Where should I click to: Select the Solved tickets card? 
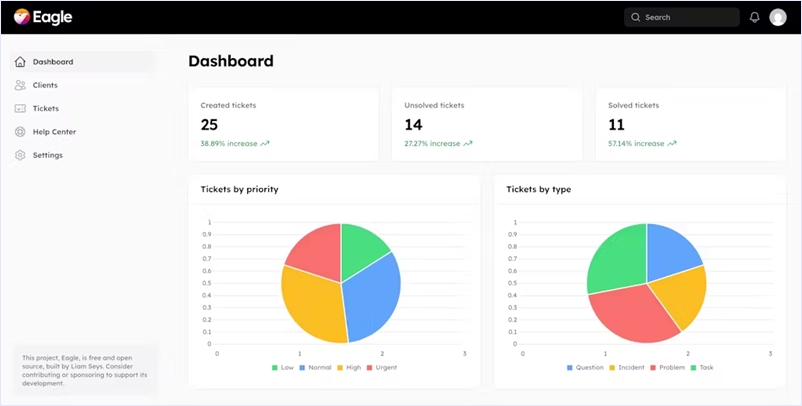pos(691,124)
